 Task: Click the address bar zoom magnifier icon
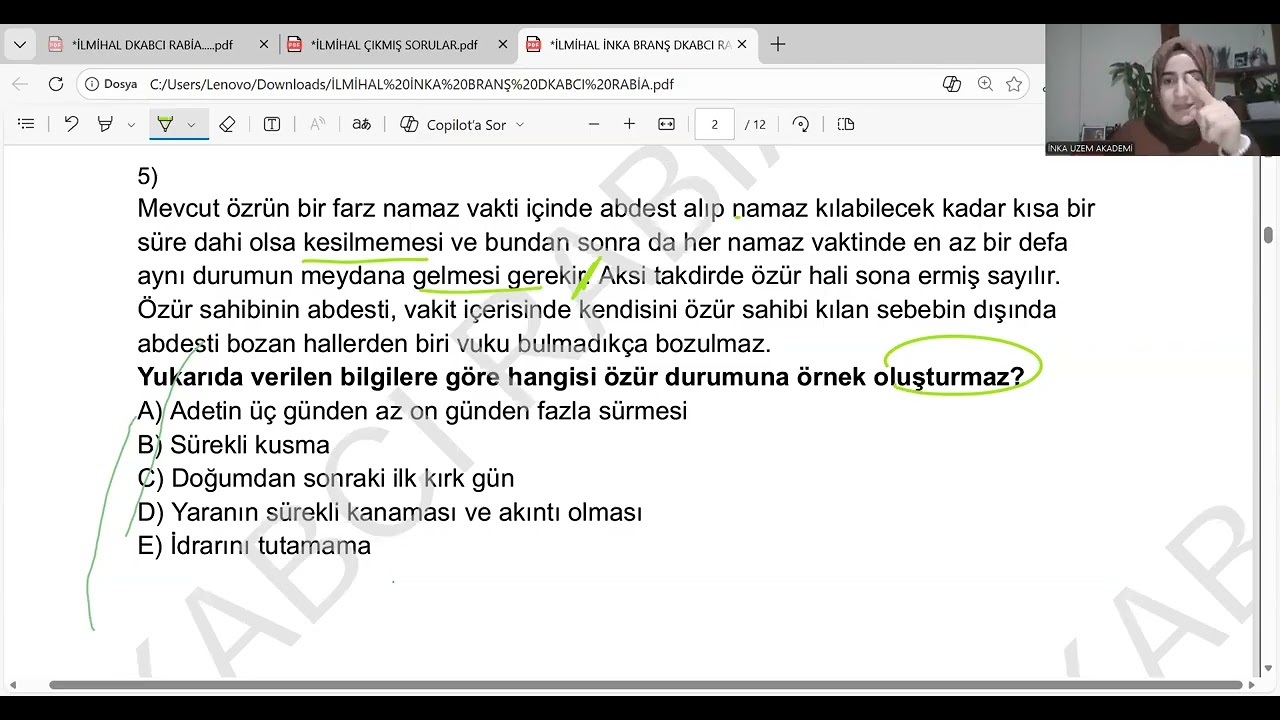[985, 84]
